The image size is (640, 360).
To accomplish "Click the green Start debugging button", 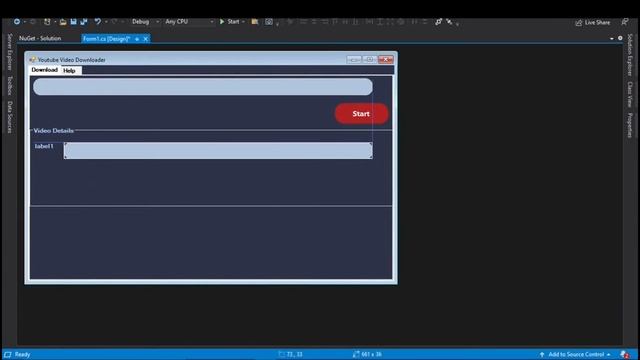I will tap(229, 22).
